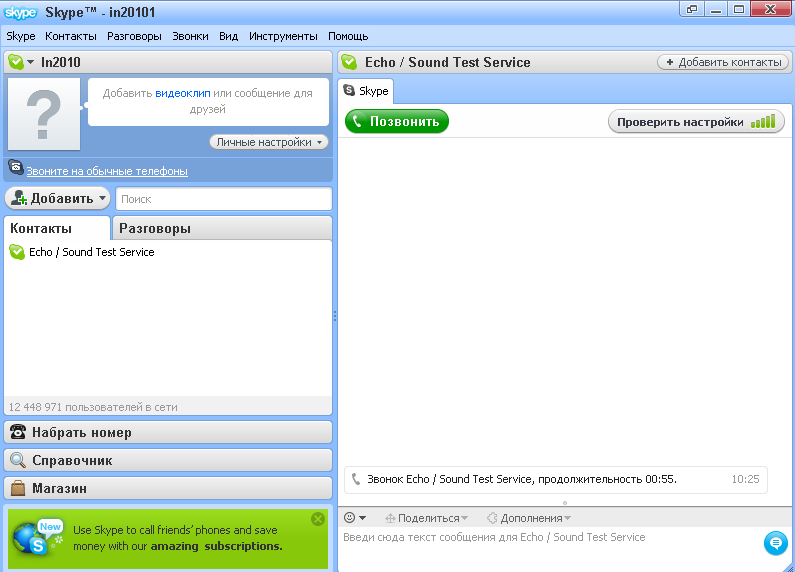
Task: Expand the emoticon dropdown arrow
Action: pyautogui.click(x=362, y=518)
